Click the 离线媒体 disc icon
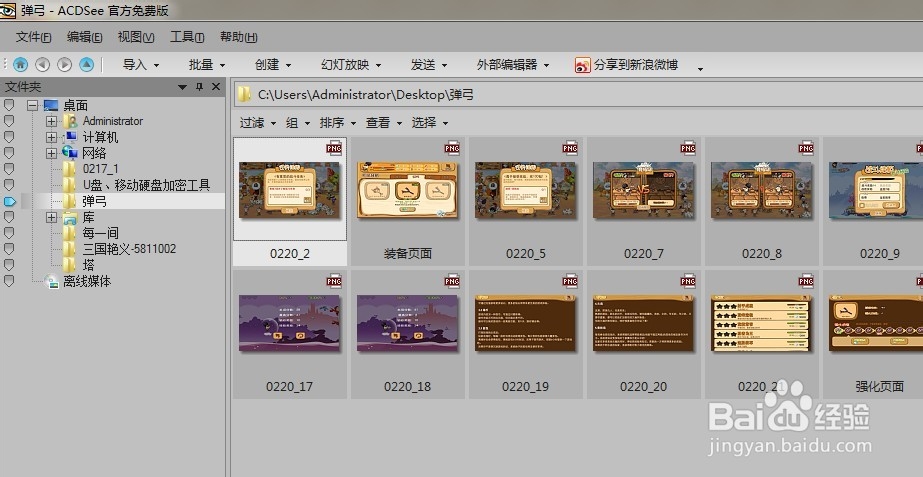This screenshot has height=477, width=923. click(52, 281)
